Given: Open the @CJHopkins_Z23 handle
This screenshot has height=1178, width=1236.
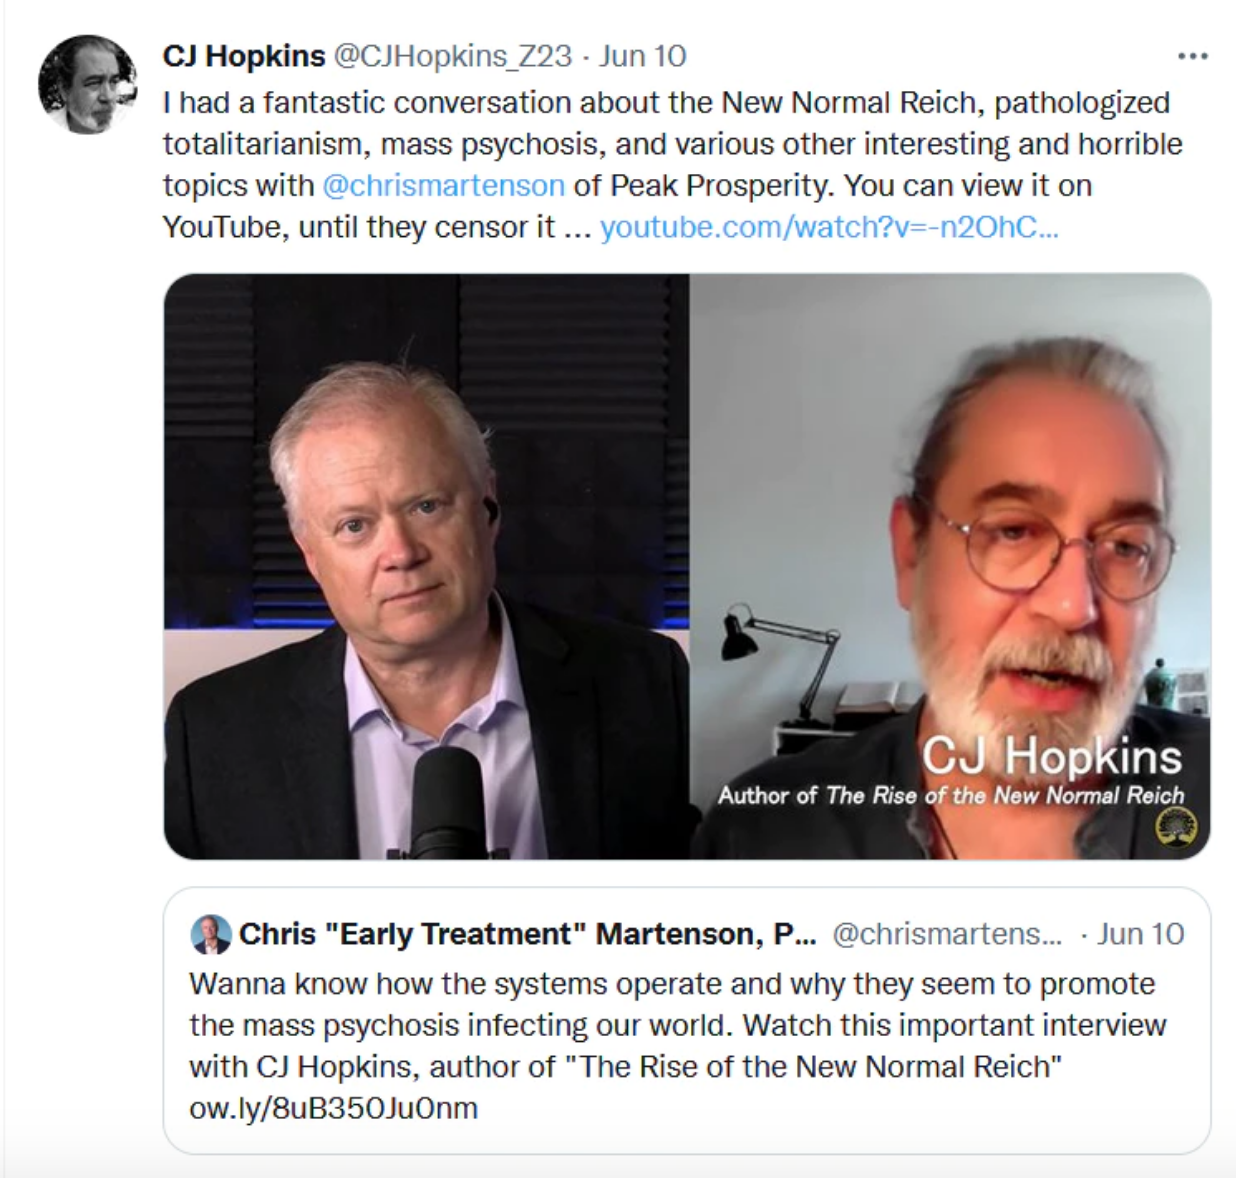Looking at the screenshot, I should click(452, 56).
